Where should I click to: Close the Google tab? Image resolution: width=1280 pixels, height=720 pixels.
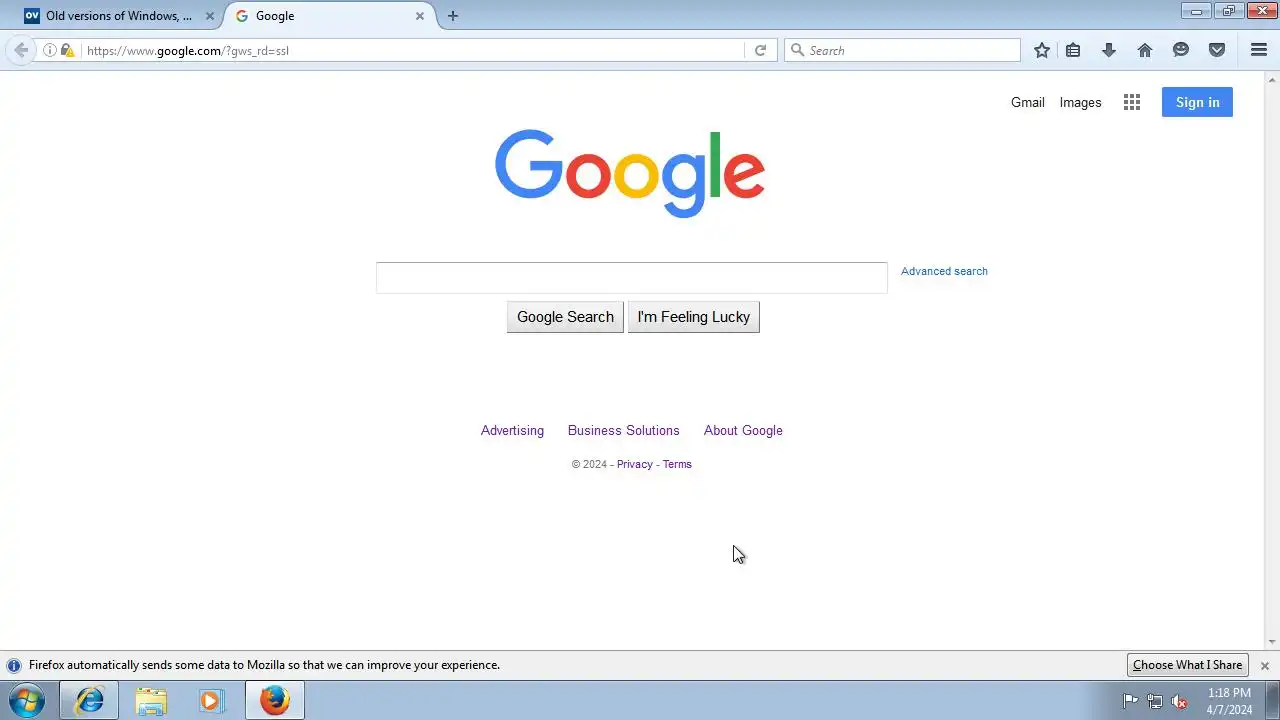coord(420,16)
